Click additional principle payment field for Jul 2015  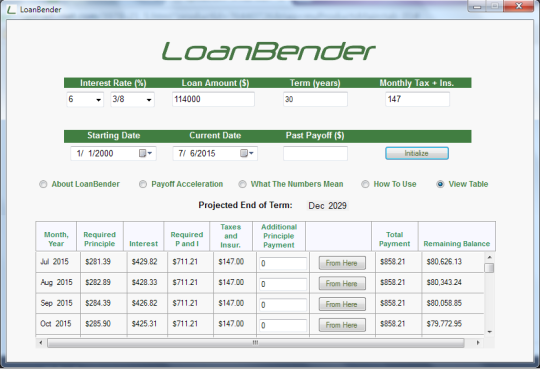tap(283, 264)
